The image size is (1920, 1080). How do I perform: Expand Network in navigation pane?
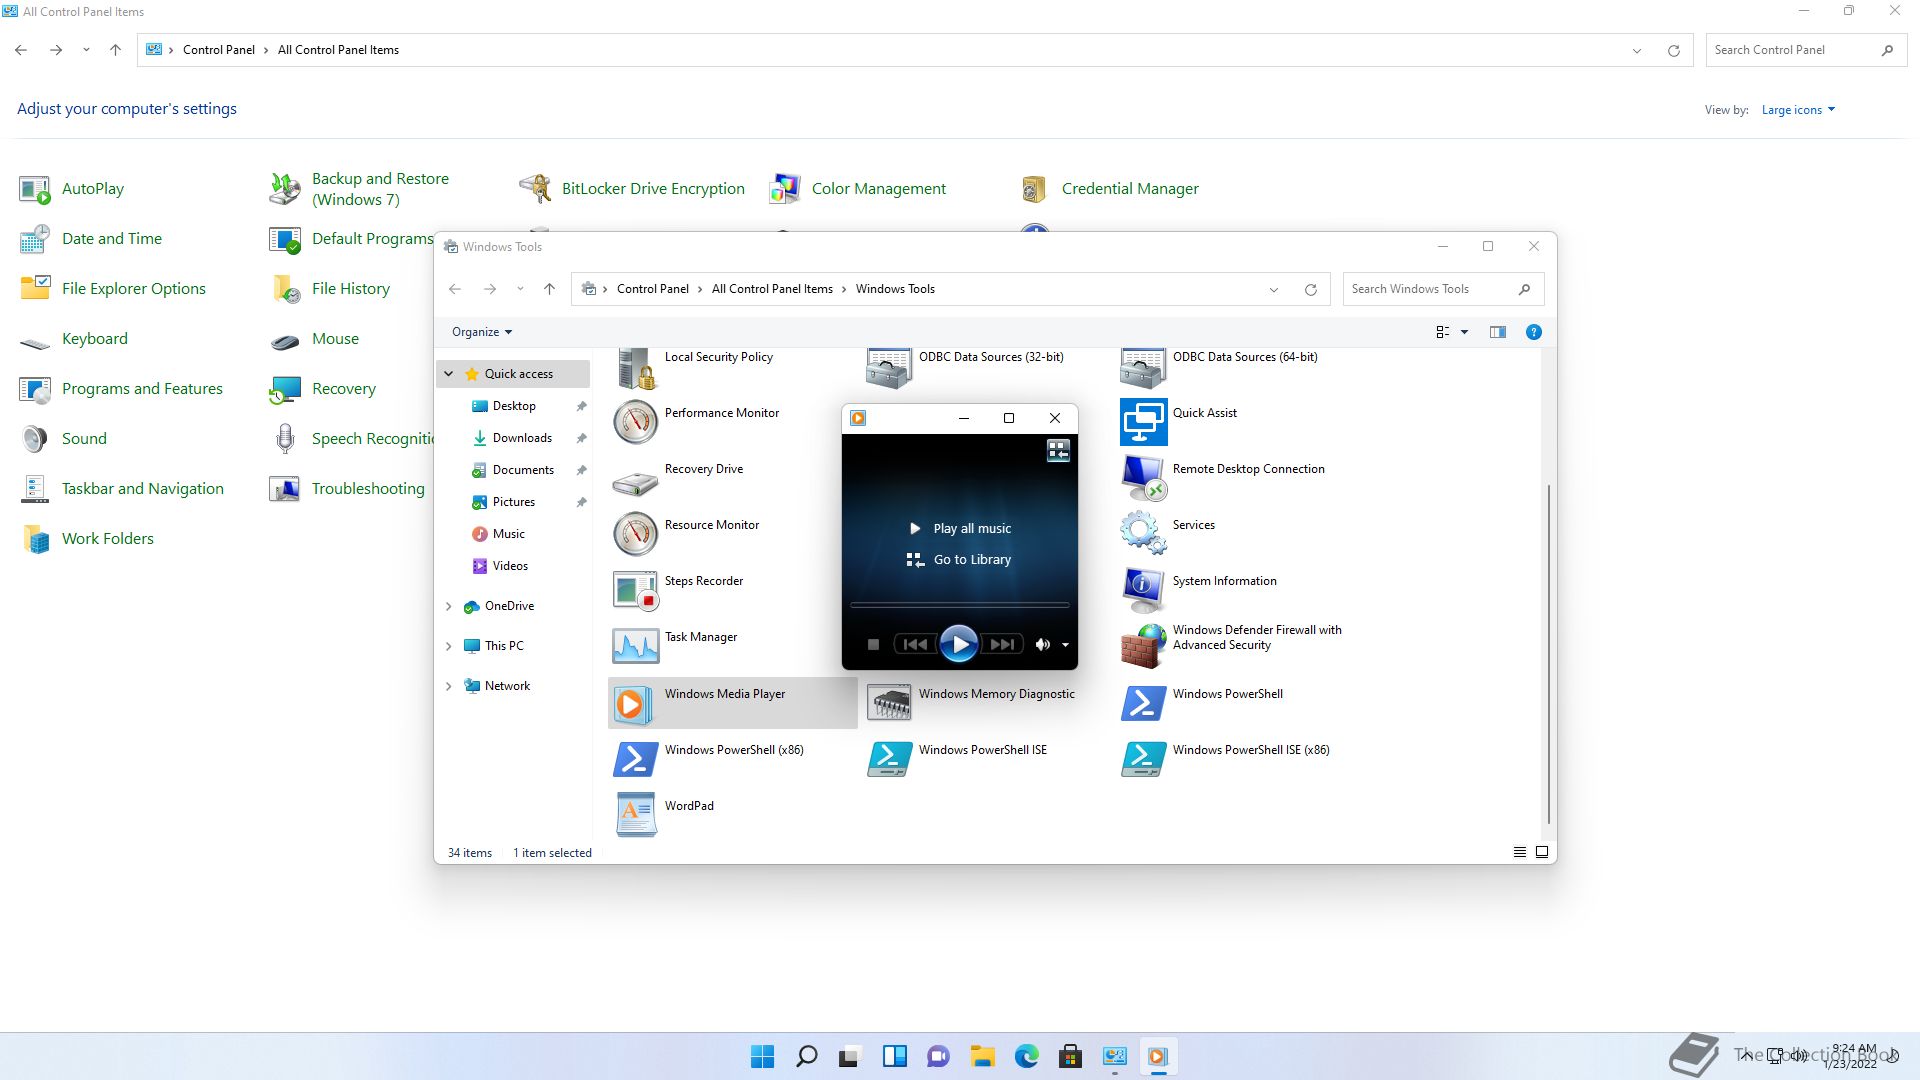click(x=449, y=686)
